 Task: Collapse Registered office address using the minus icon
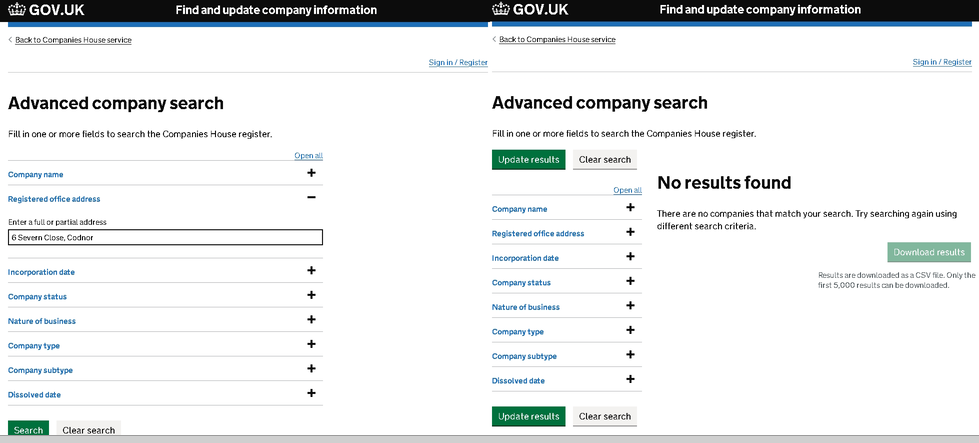311,198
